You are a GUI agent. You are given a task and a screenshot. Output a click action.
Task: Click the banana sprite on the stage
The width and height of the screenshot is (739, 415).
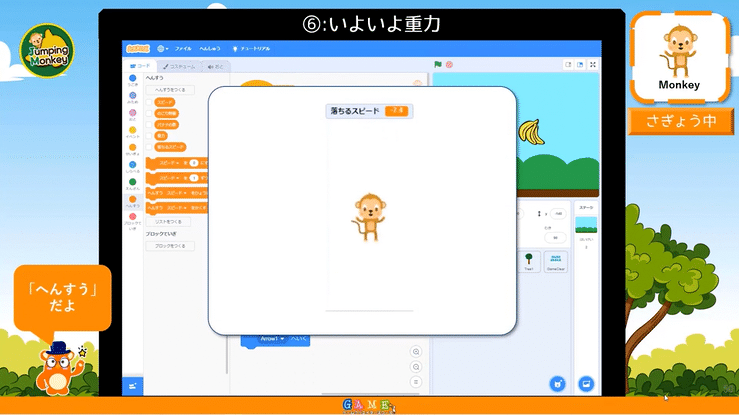pyautogui.click(x=531, y=132)
